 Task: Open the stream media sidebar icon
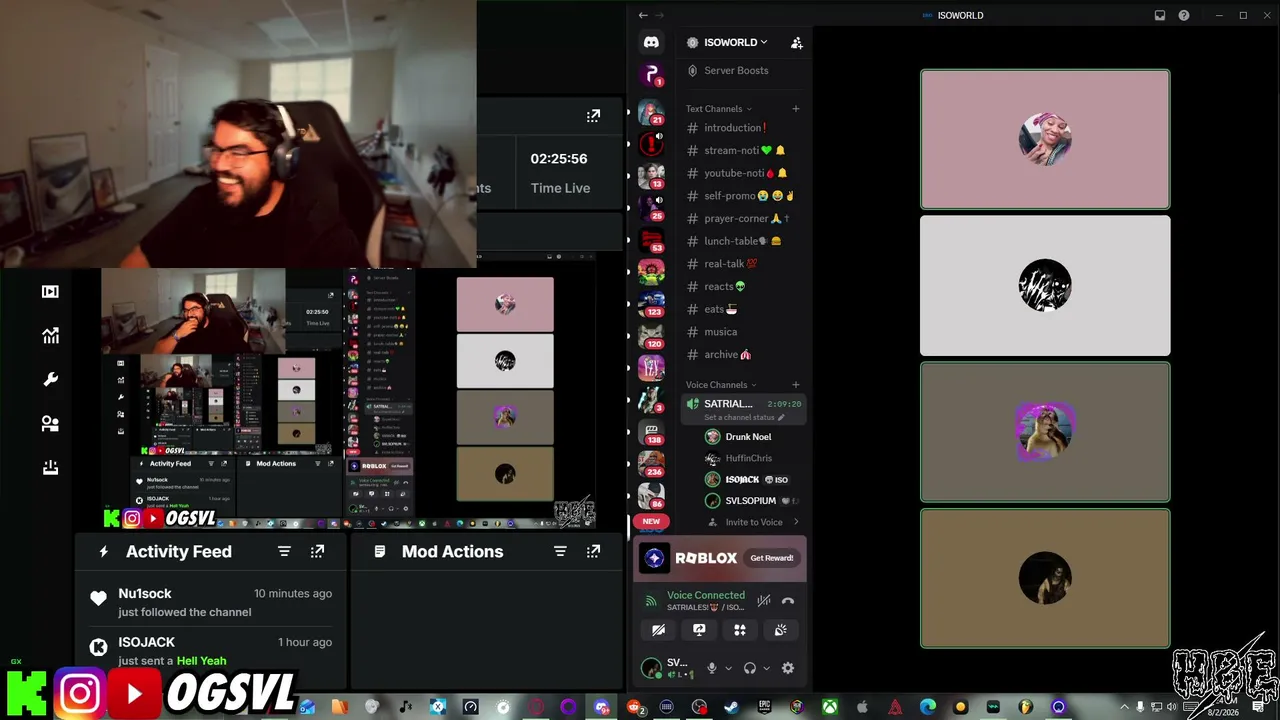pos(50,291)
